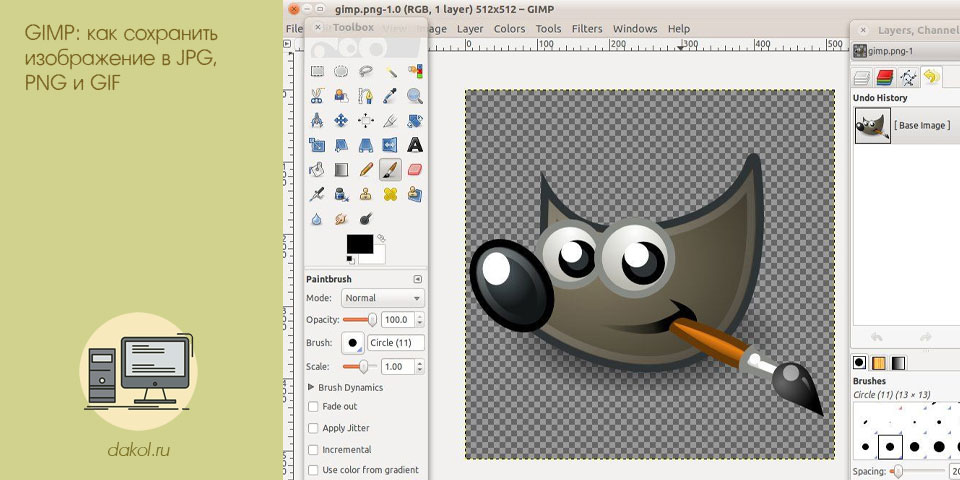Select the Flip tool
The width and height of the screenshot is (960, 480).
point(391,145)
